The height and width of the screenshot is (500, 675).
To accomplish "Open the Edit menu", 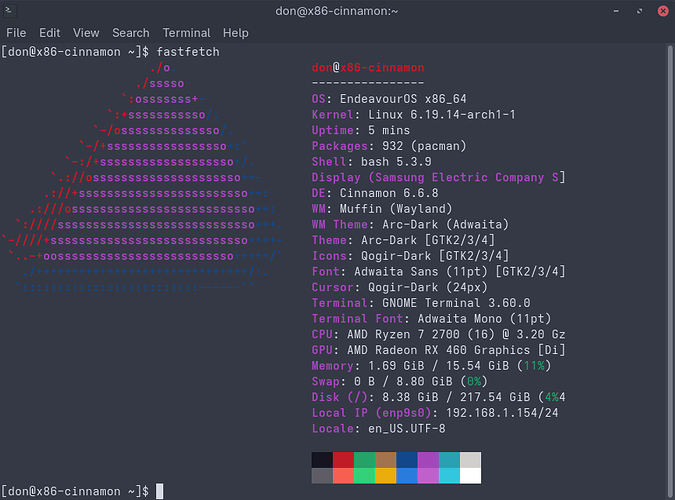I will [50, 33].
